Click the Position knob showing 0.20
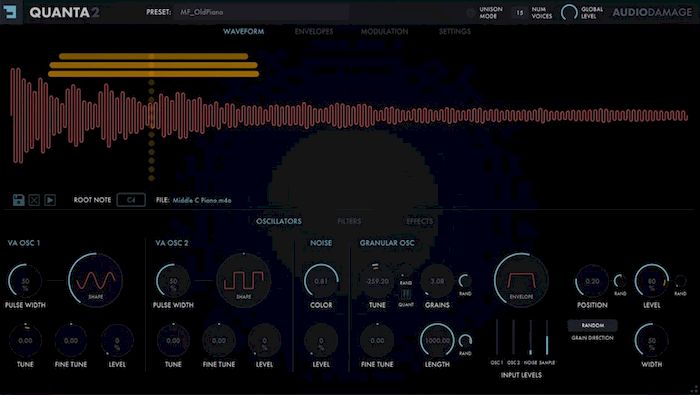700x395 pixels. (x=592, y=281)
